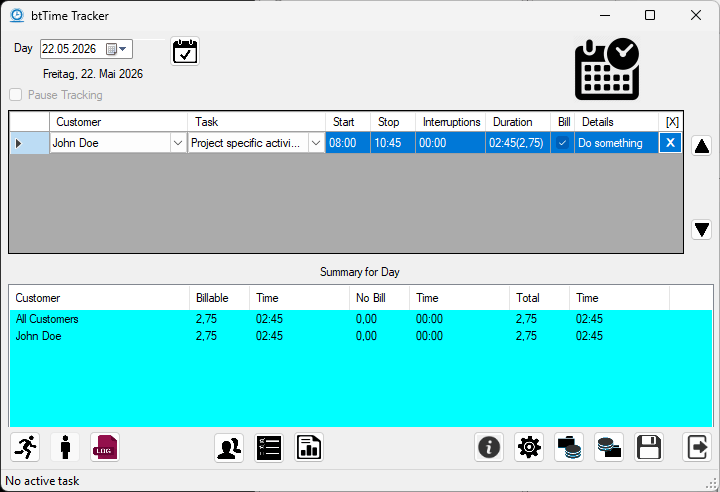The width and height of the screenshot is (720, 492).
Task: Select the All Customers summary row
Action: click(360, 319)
